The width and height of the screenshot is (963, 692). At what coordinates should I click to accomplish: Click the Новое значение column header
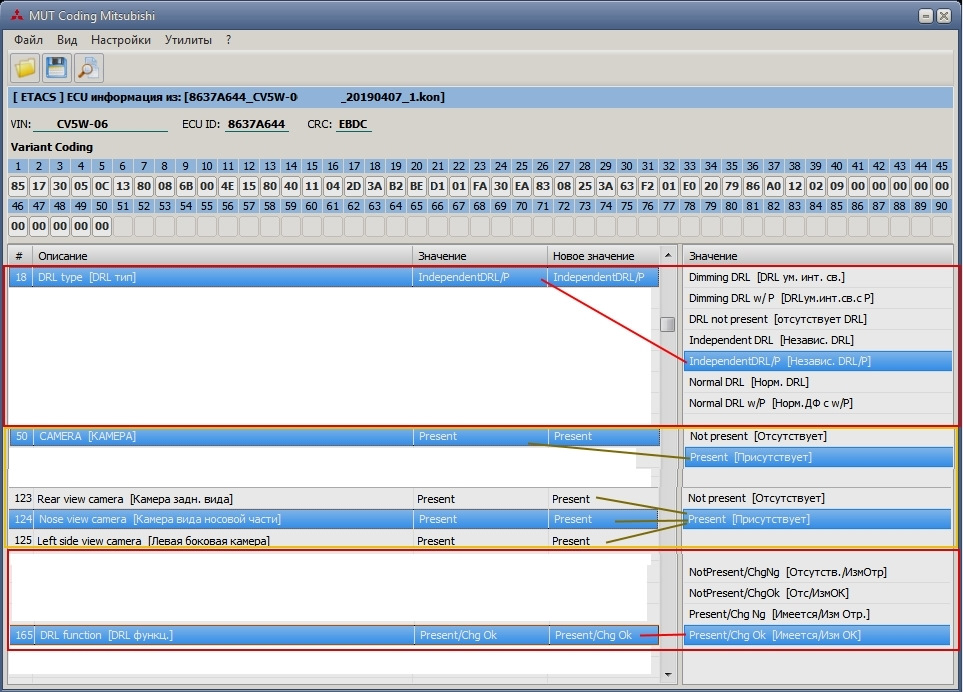click(x=604, y=256)
